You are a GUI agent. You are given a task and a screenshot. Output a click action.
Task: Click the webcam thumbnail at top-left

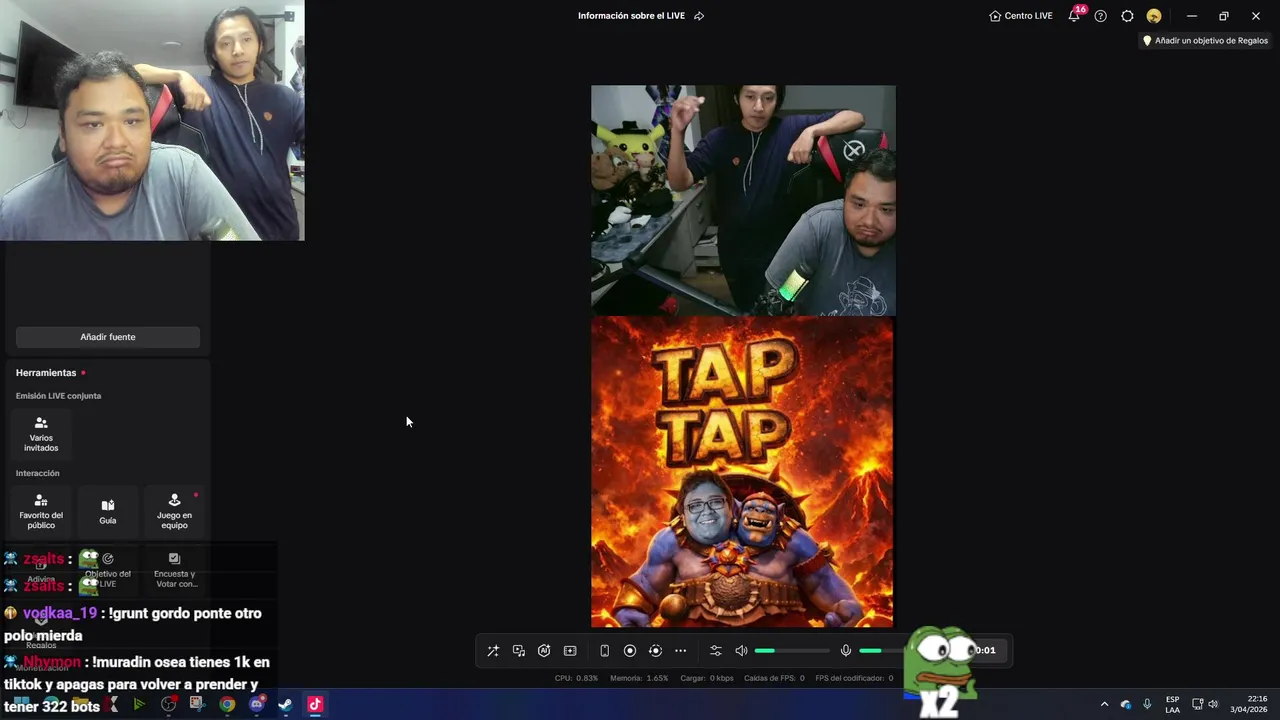(152, 120)
